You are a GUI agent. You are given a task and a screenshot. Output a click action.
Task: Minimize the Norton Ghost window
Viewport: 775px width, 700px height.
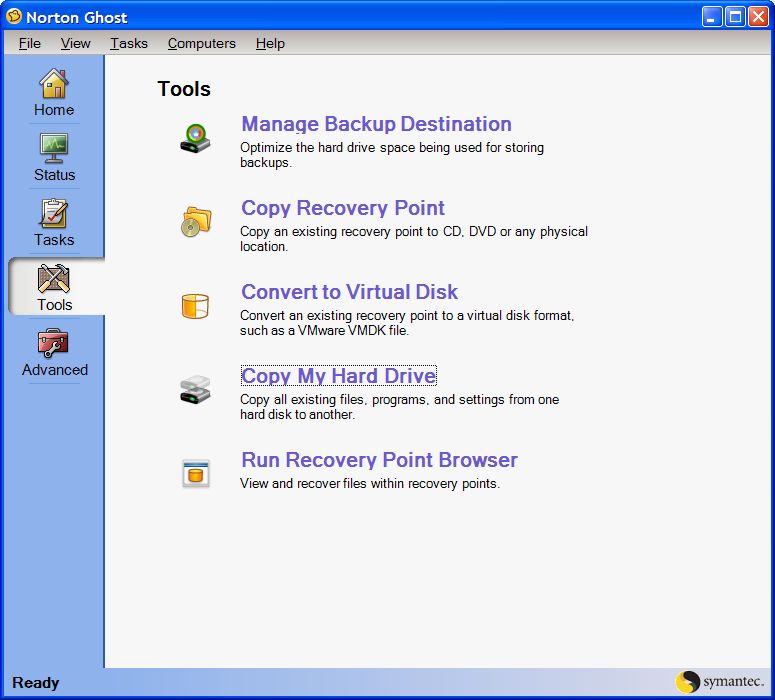point(712,17)
